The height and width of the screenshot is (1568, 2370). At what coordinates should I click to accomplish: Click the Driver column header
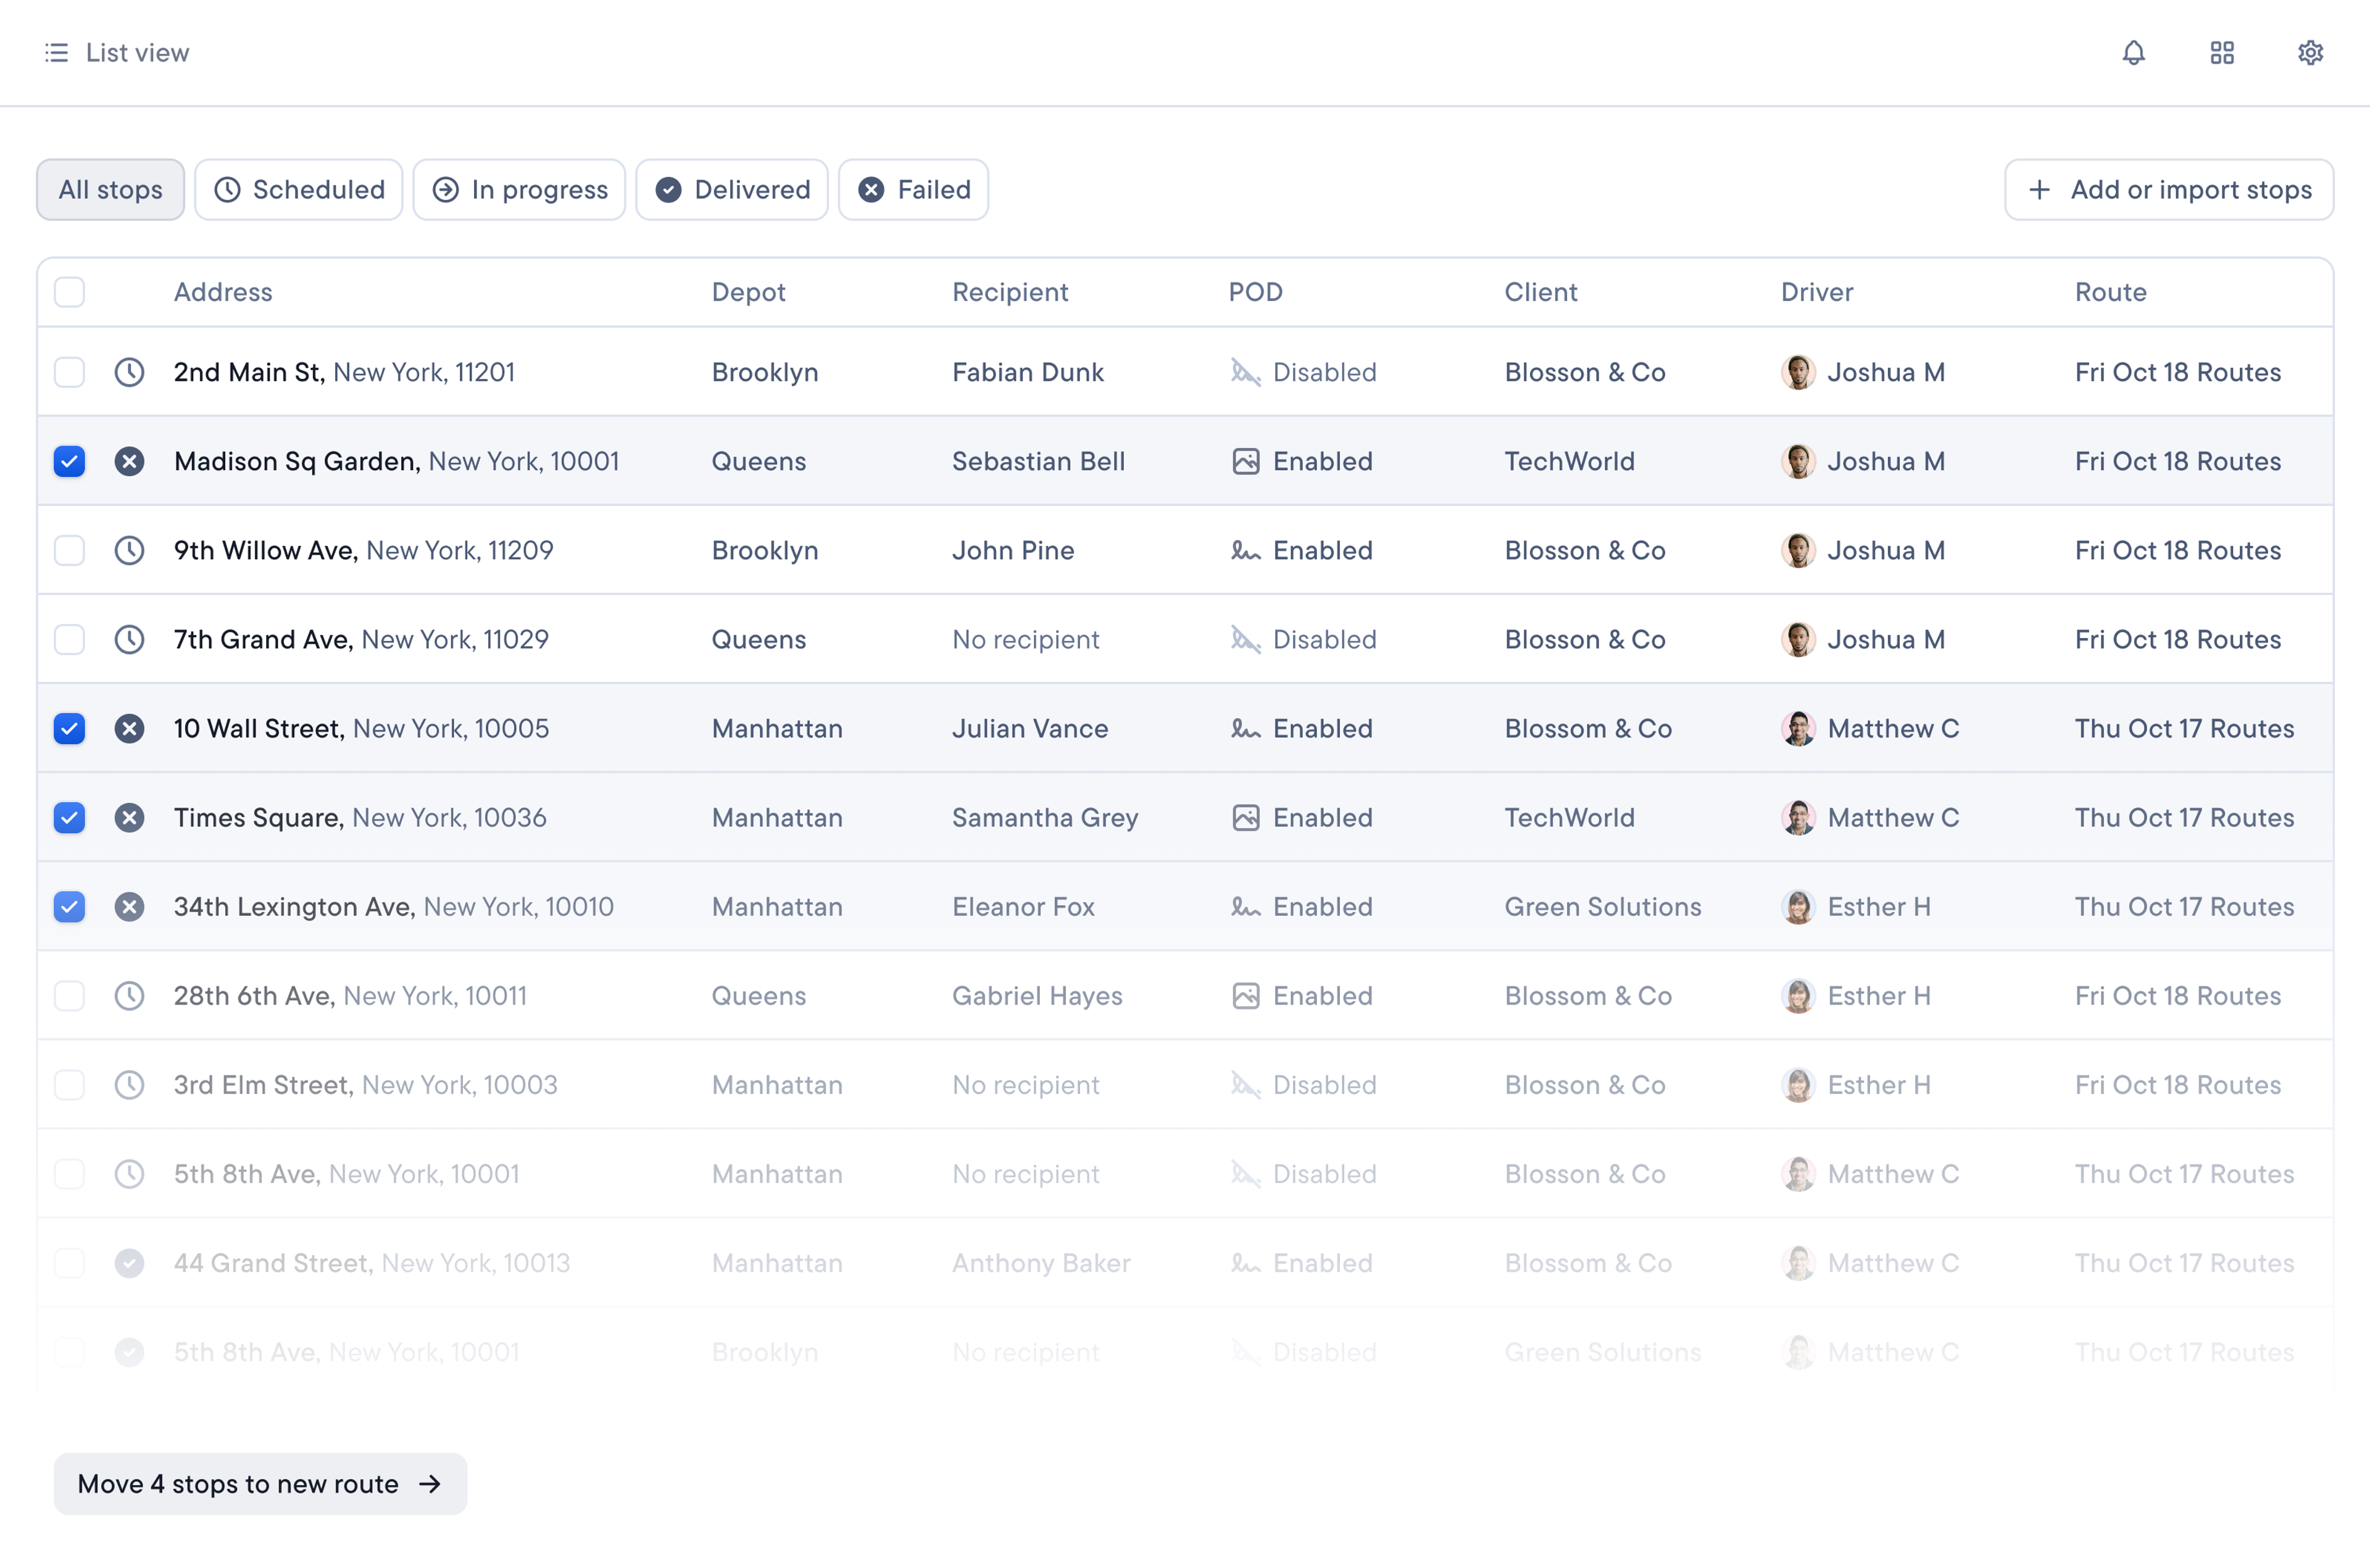tap(1817, 292)
